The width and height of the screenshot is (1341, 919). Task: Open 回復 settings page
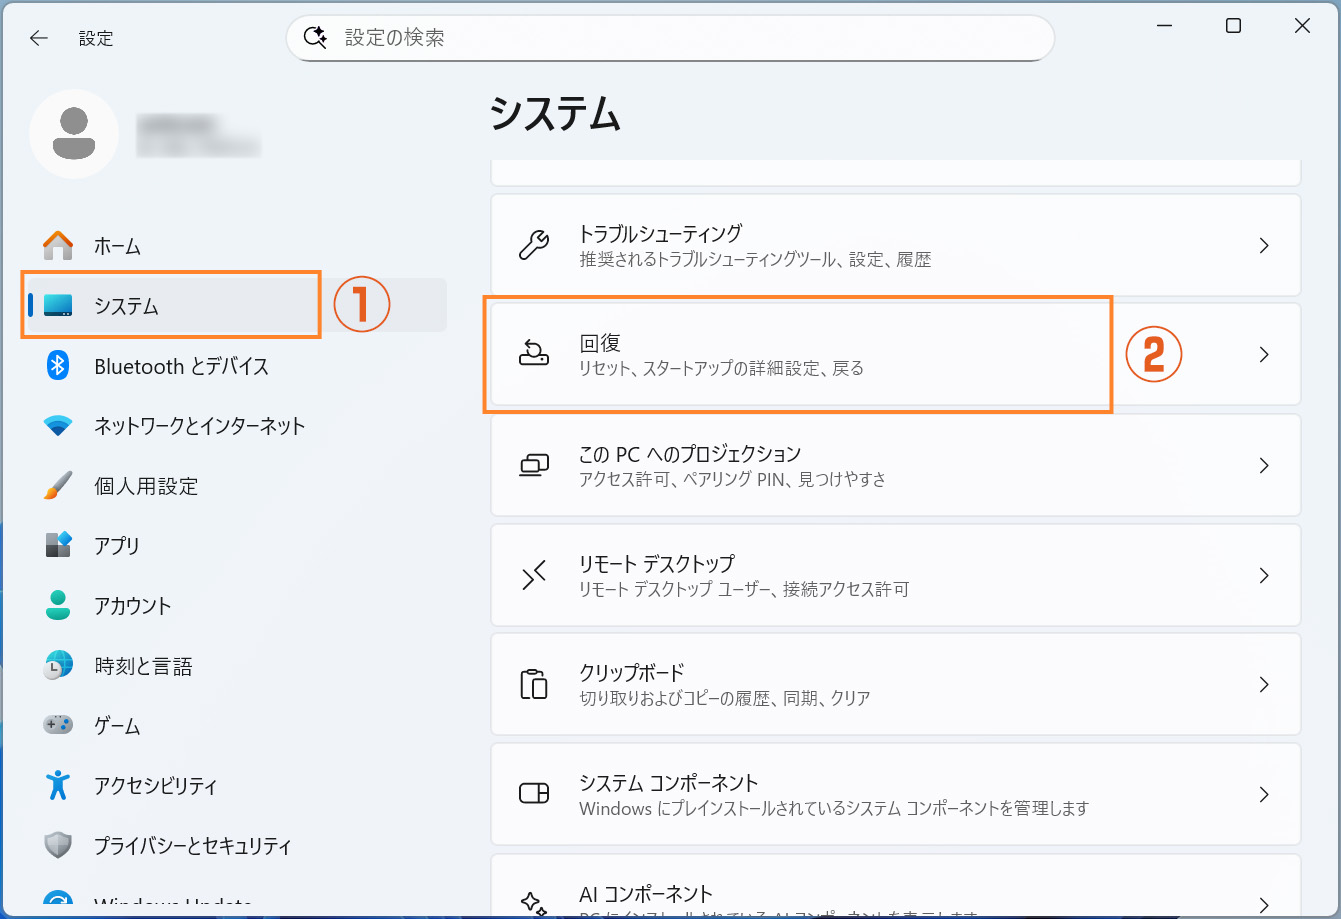896,354
